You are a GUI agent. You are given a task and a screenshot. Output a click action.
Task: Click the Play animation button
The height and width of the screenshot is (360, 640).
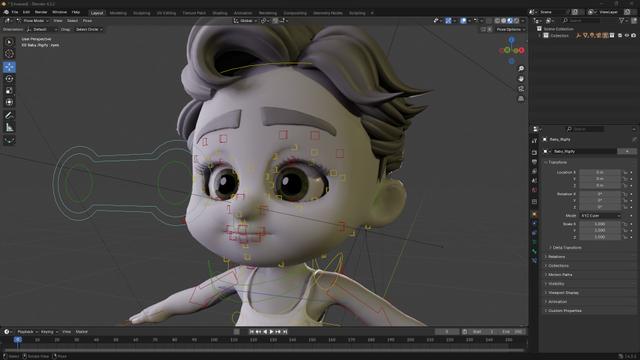click(271, 332)
